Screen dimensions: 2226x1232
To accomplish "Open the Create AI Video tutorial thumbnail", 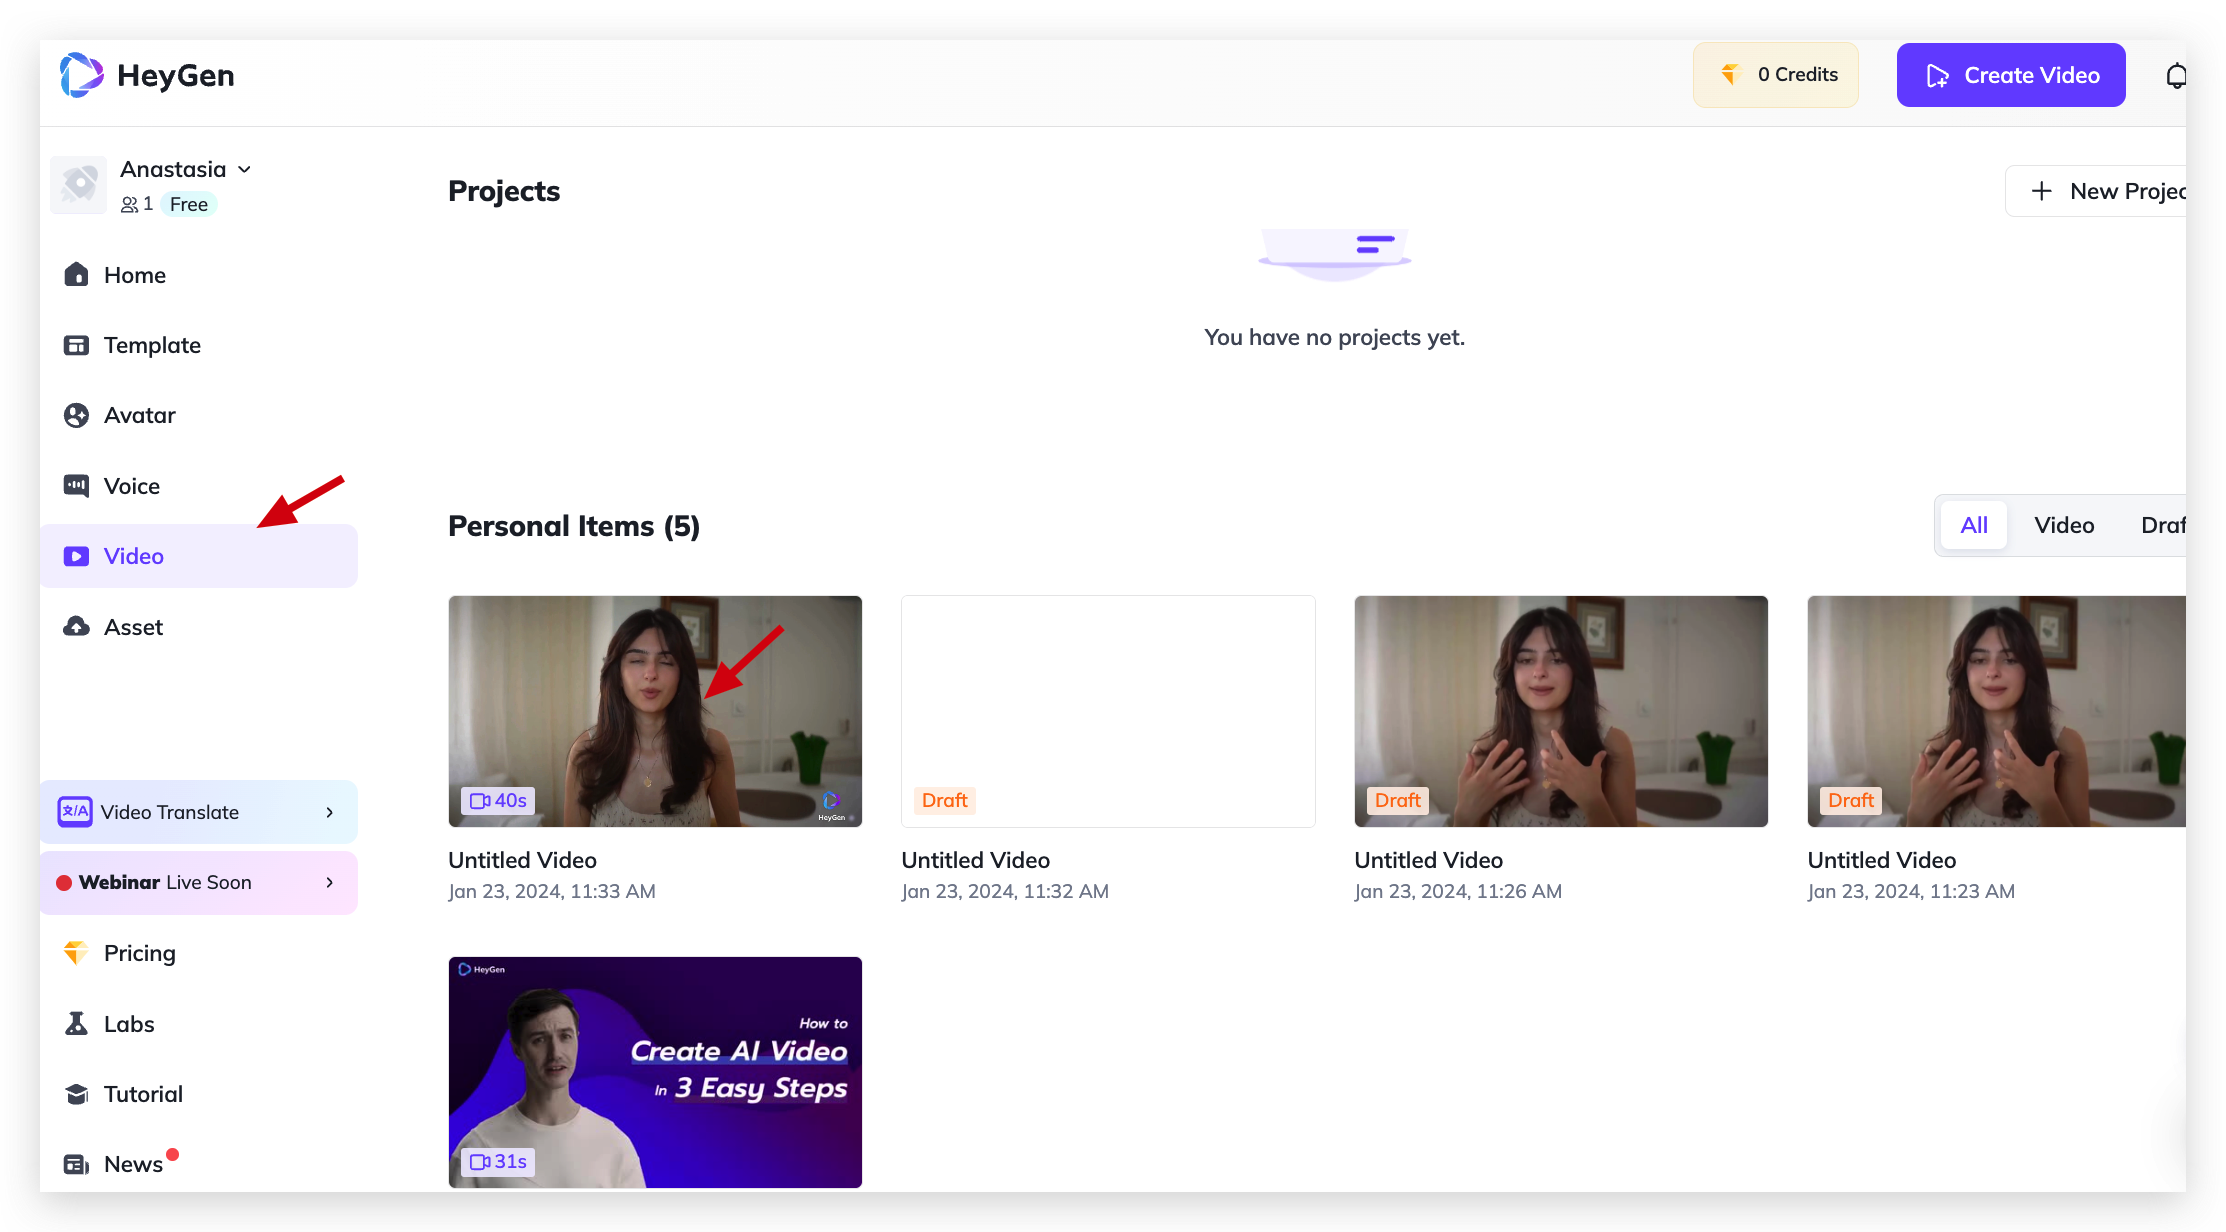I will tap(655, 1072).
